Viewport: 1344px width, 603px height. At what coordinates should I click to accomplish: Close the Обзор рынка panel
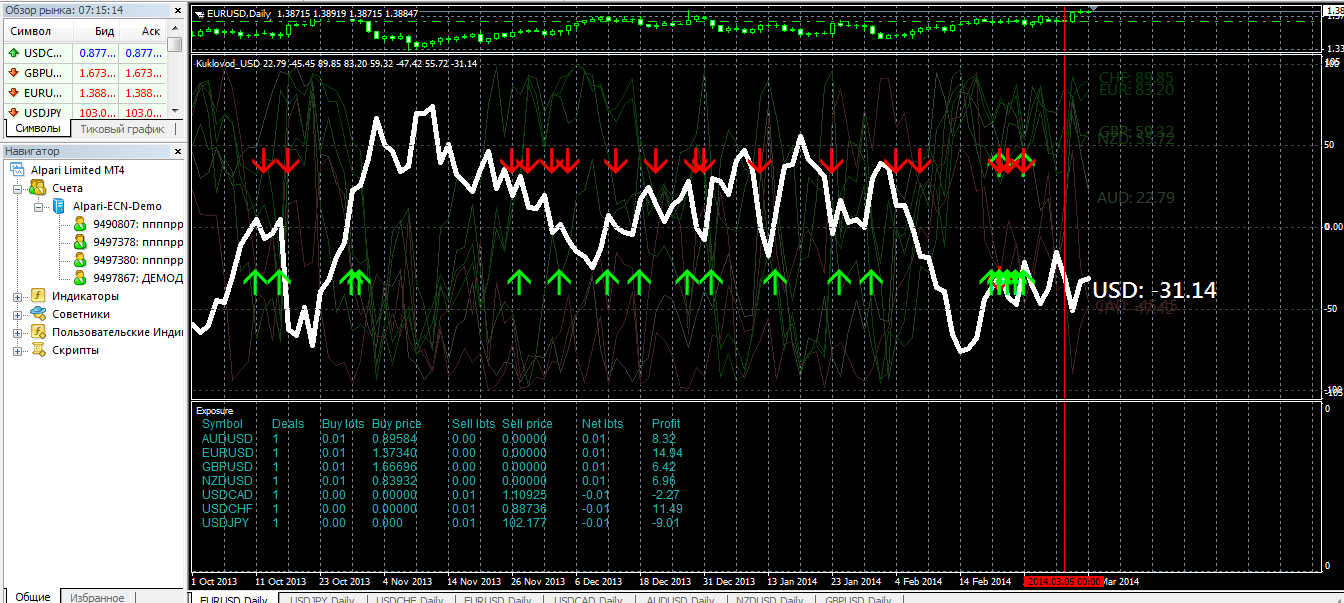click(x=178, y=9)
